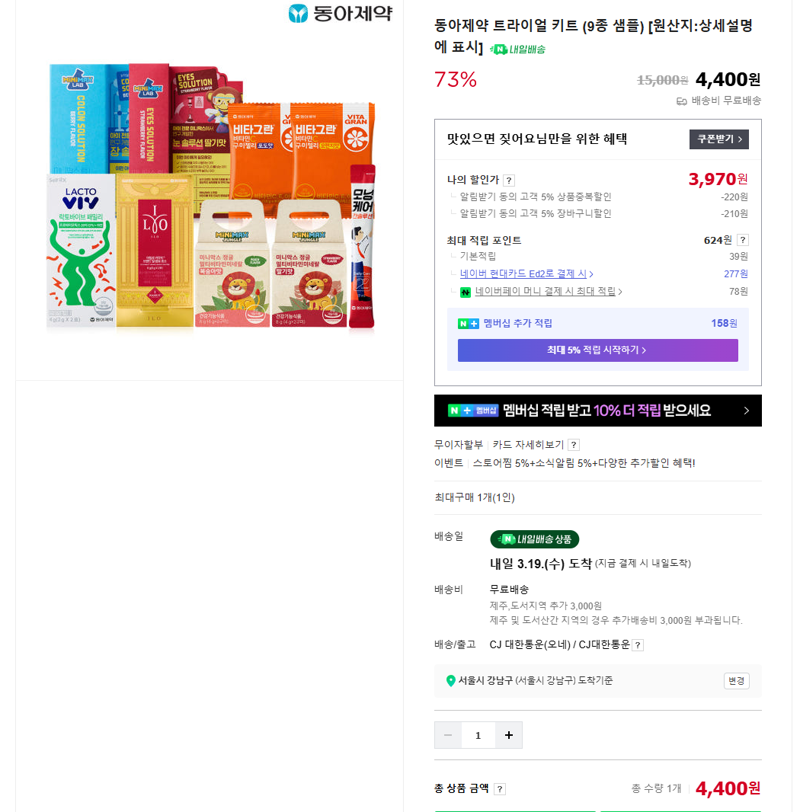Click help icon next to CJ대한통운
The width and height of the screenshot is (800, 812).
[638, 645]
